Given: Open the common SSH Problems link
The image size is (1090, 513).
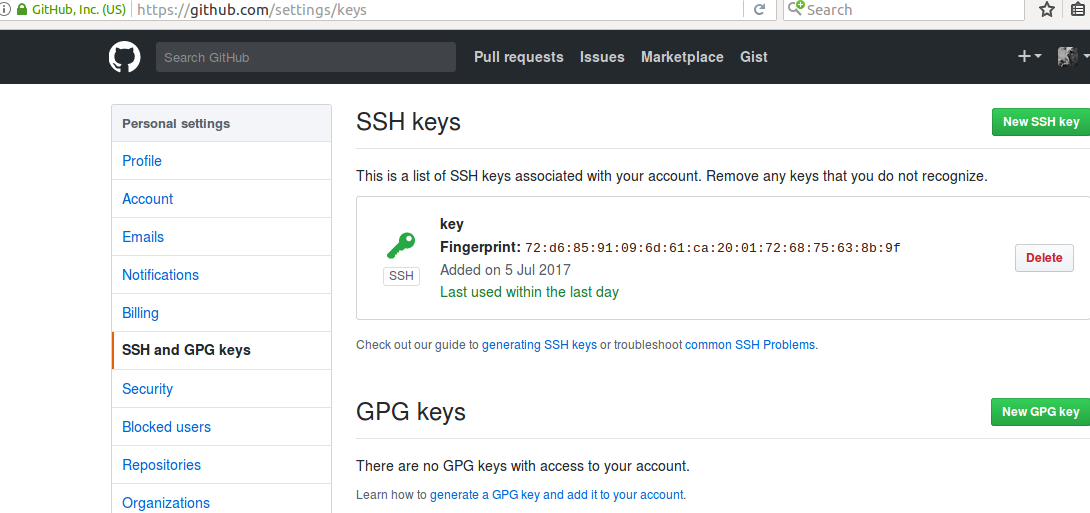Looking at the screenshot, I should [x=751, y=345].
